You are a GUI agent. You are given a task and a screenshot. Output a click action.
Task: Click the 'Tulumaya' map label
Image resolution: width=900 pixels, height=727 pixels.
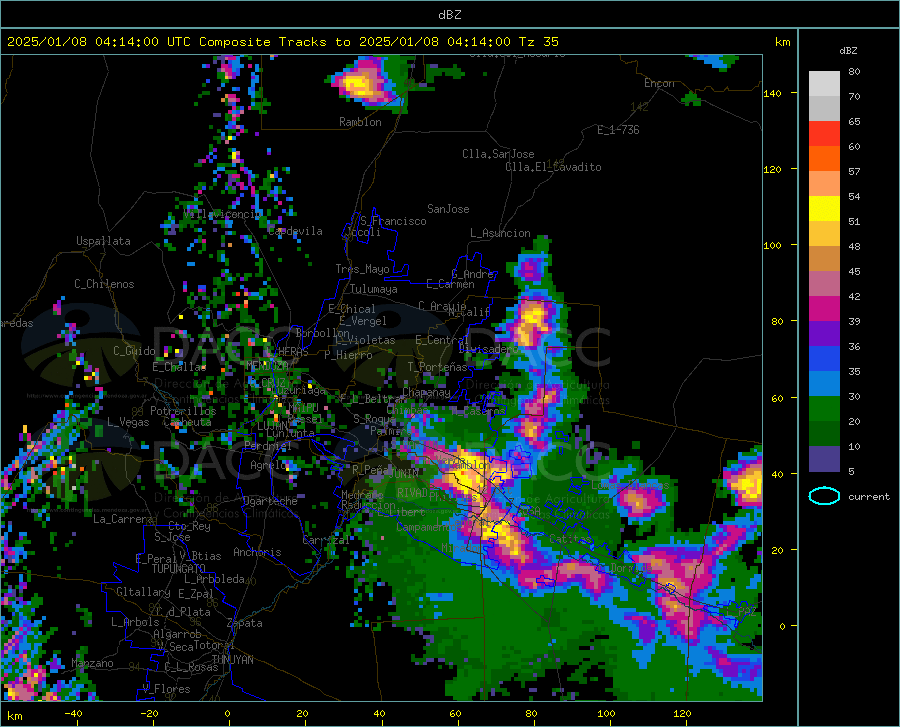click(x=373, y=289)
